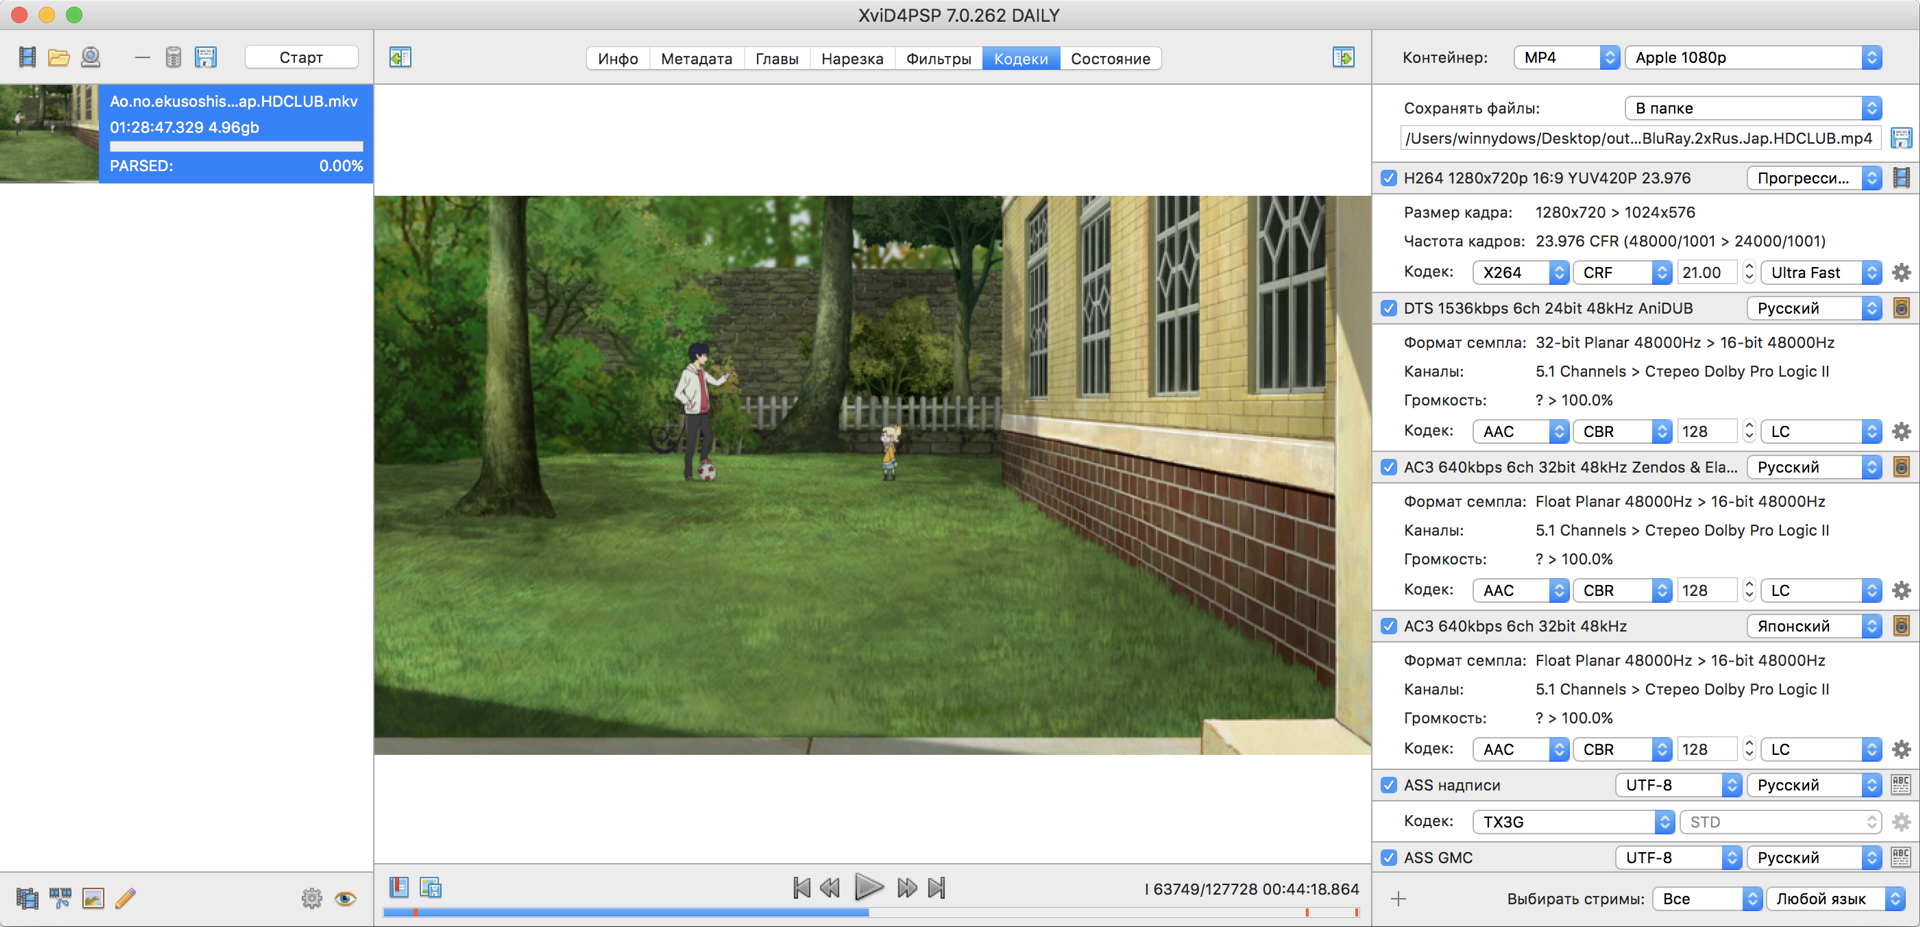
Task: Open the Ultra Fast preset dropdown
Action: 1820,272
